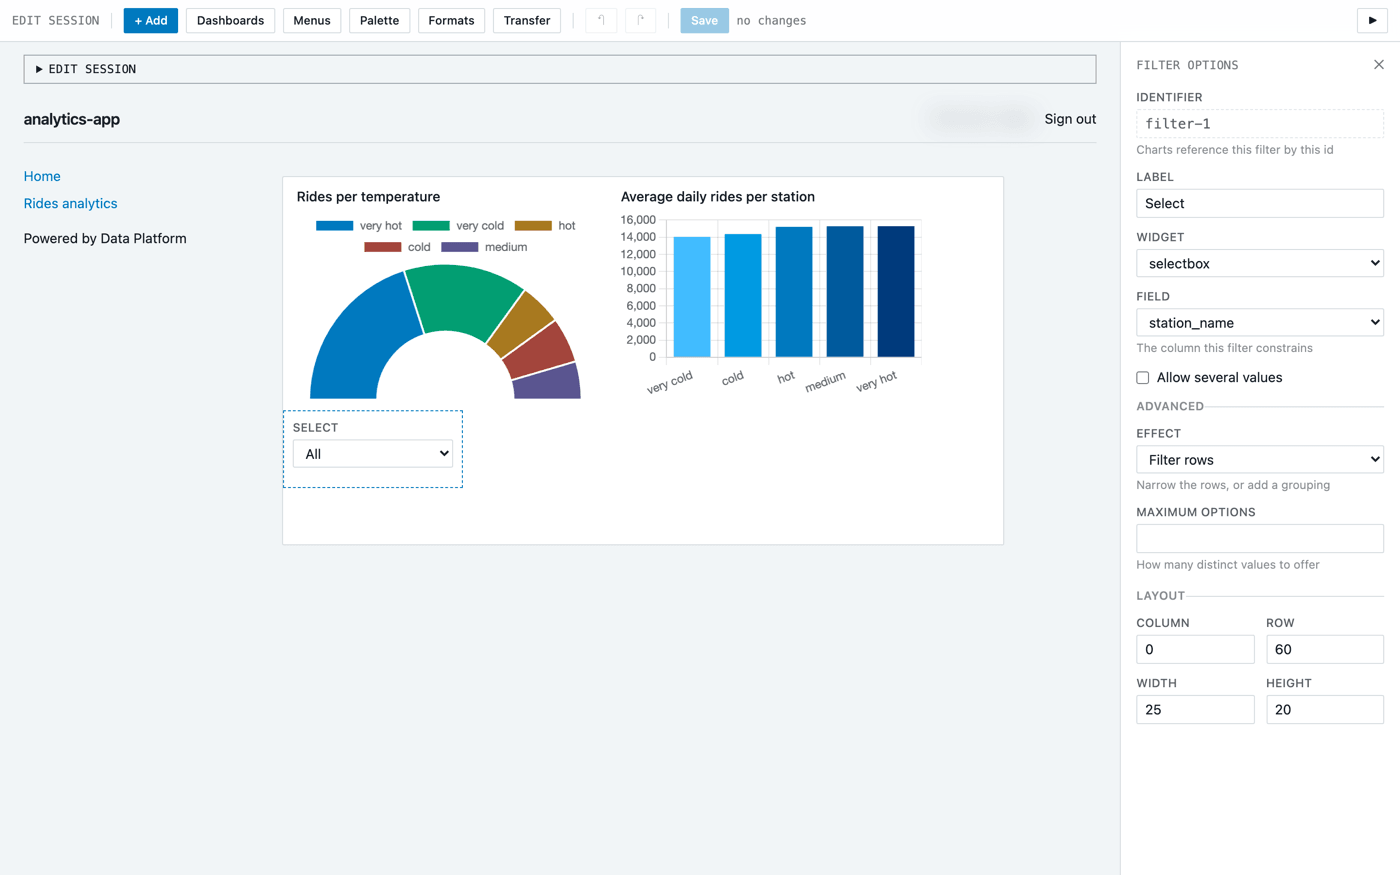Screen dimensions: 1400x875
Task: Toggle the hot legend swatch
Action: click(x=533, y=226)
